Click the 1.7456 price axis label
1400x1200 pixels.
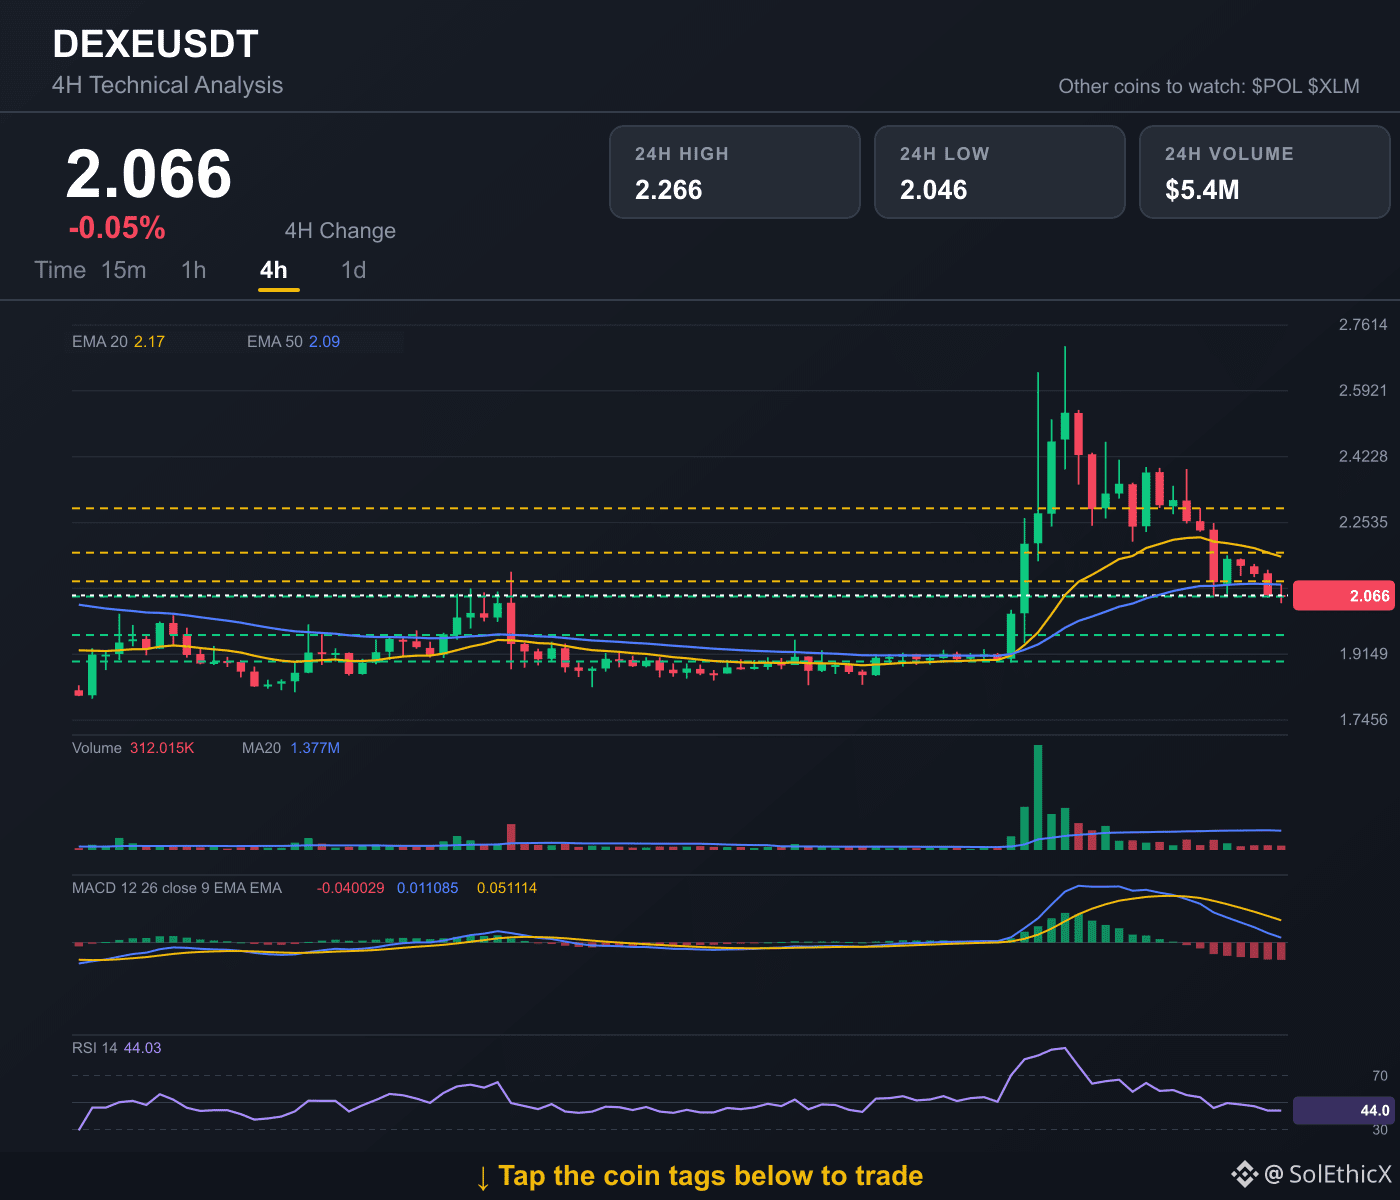[1363, 720]
